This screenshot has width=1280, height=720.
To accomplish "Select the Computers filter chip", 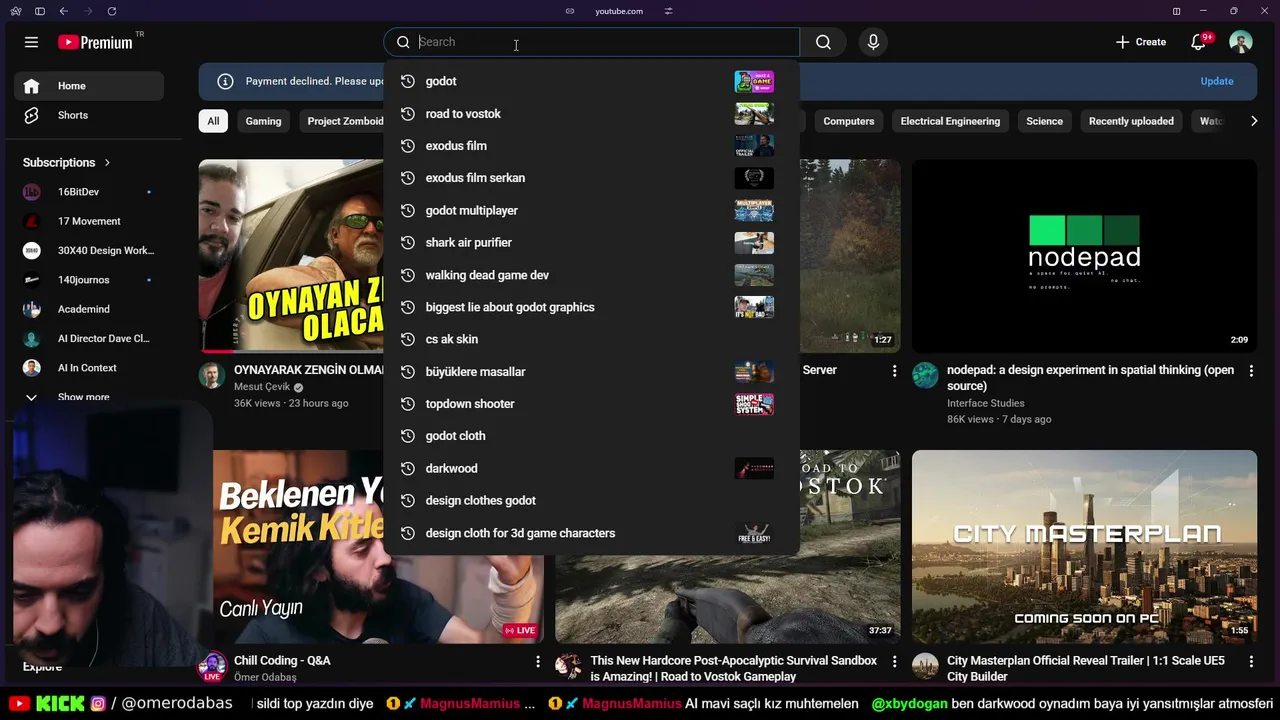I will click(x=849, y=121).
